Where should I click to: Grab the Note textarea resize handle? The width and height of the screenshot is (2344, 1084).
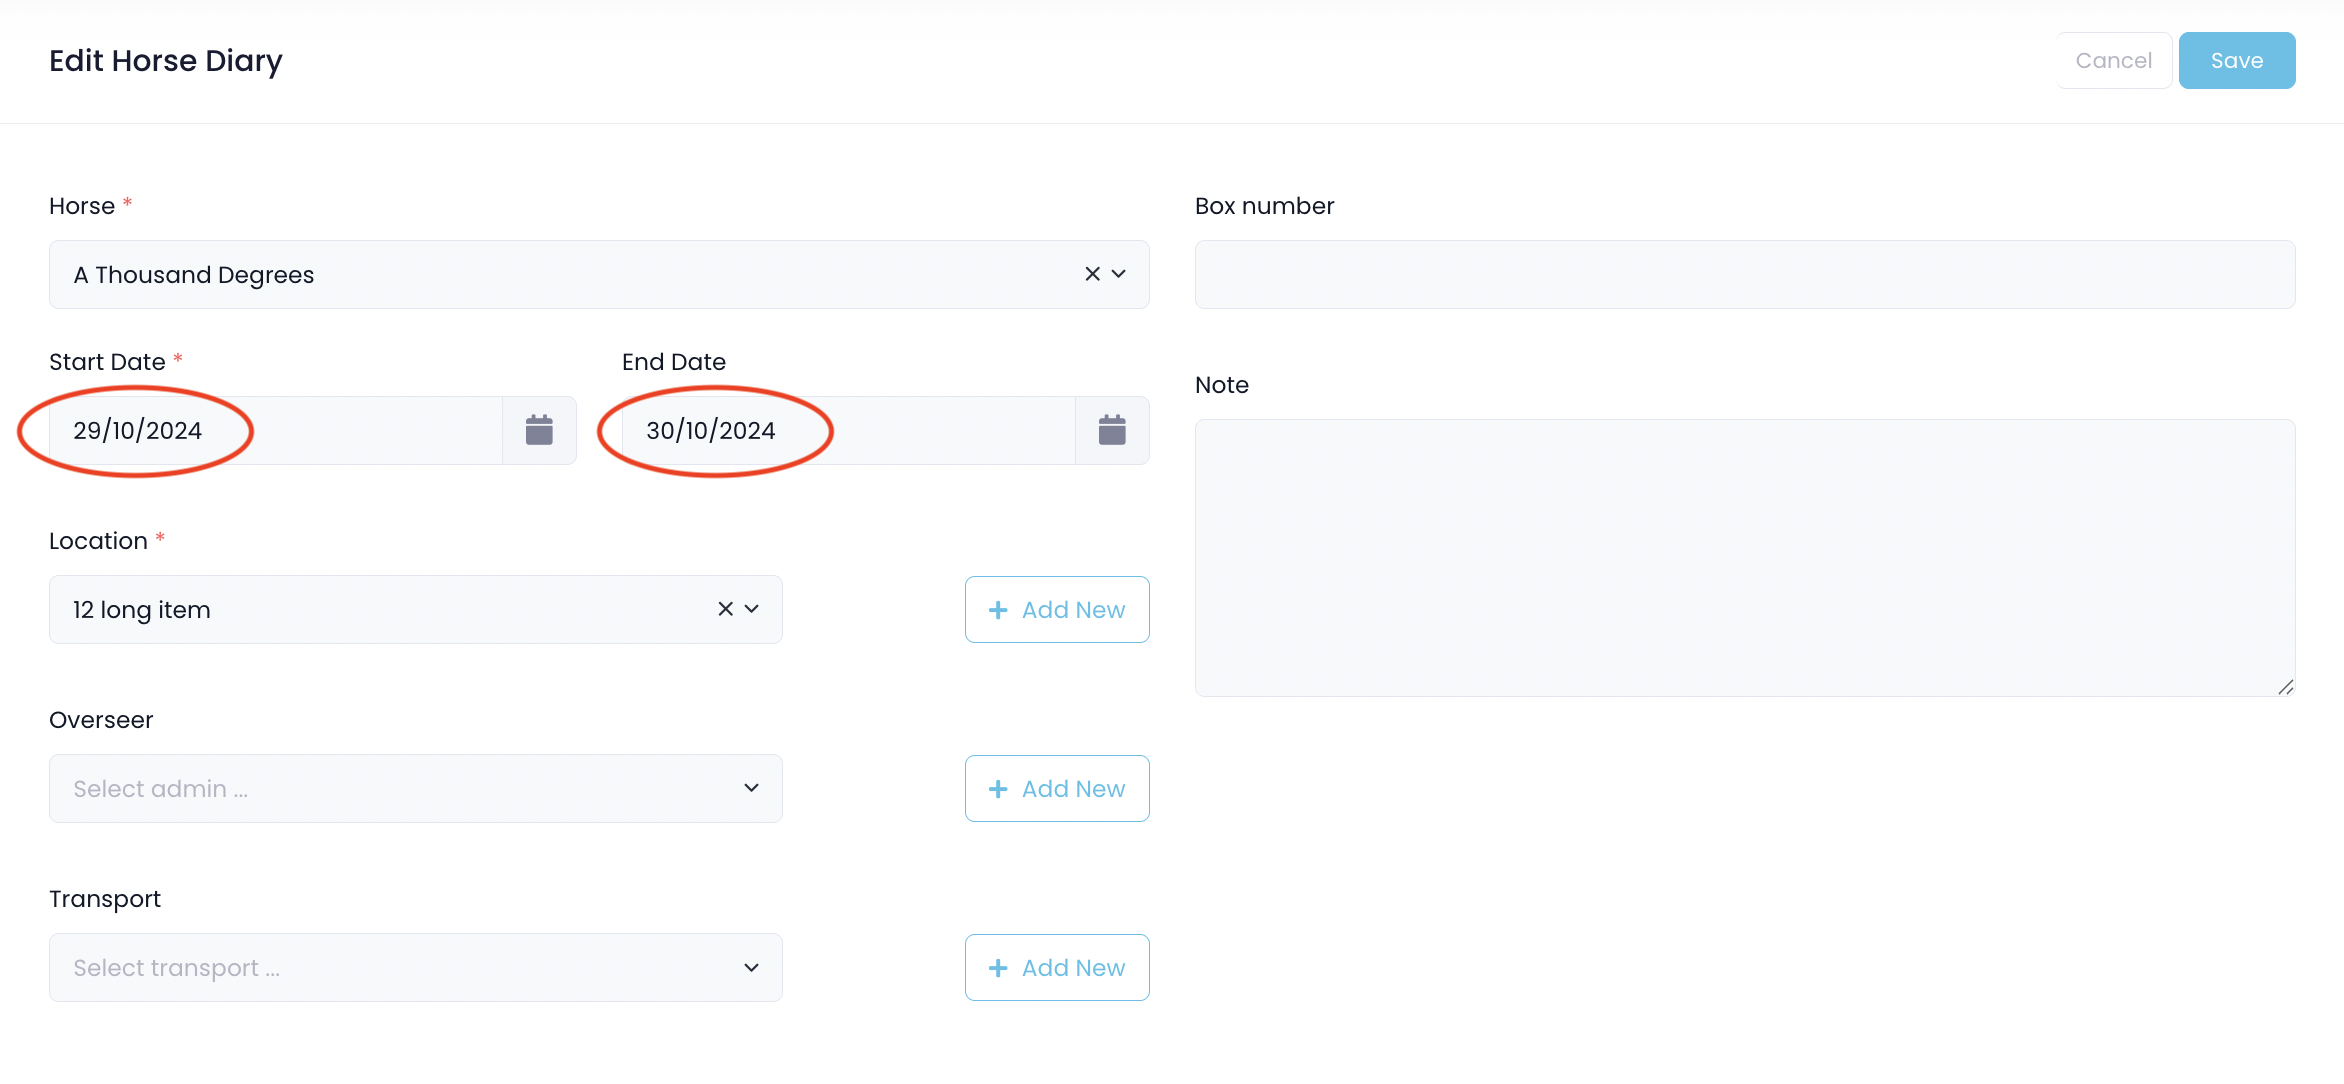(2285, 687)
